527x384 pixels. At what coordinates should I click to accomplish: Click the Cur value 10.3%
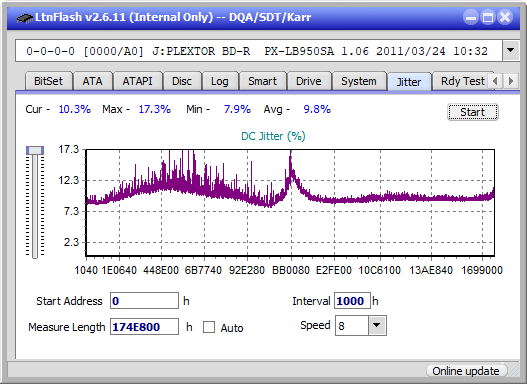pyautogui.click(x=75, y=109)
